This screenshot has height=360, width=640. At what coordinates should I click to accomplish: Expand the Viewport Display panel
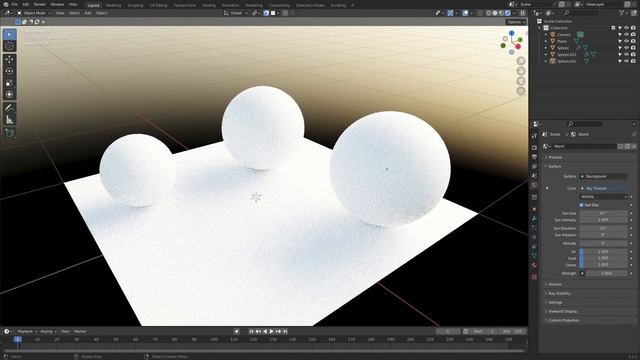pyautogui.click(x=562, y=311)
